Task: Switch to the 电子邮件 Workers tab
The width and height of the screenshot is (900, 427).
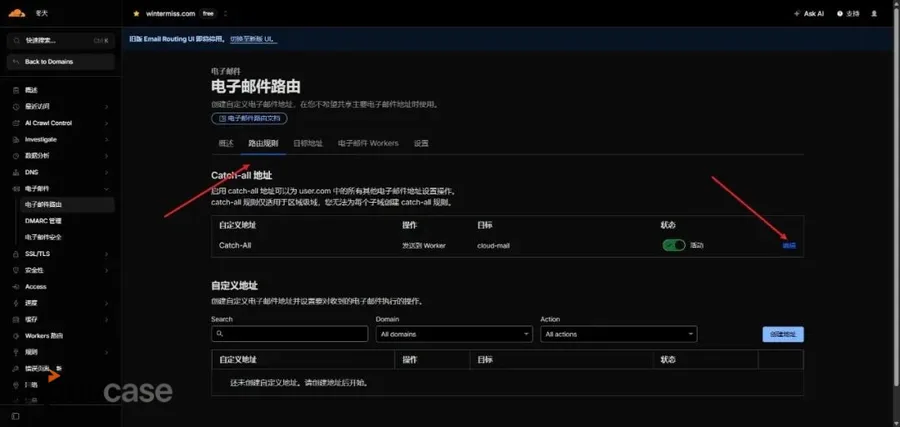Action: [x=368, y=143]
